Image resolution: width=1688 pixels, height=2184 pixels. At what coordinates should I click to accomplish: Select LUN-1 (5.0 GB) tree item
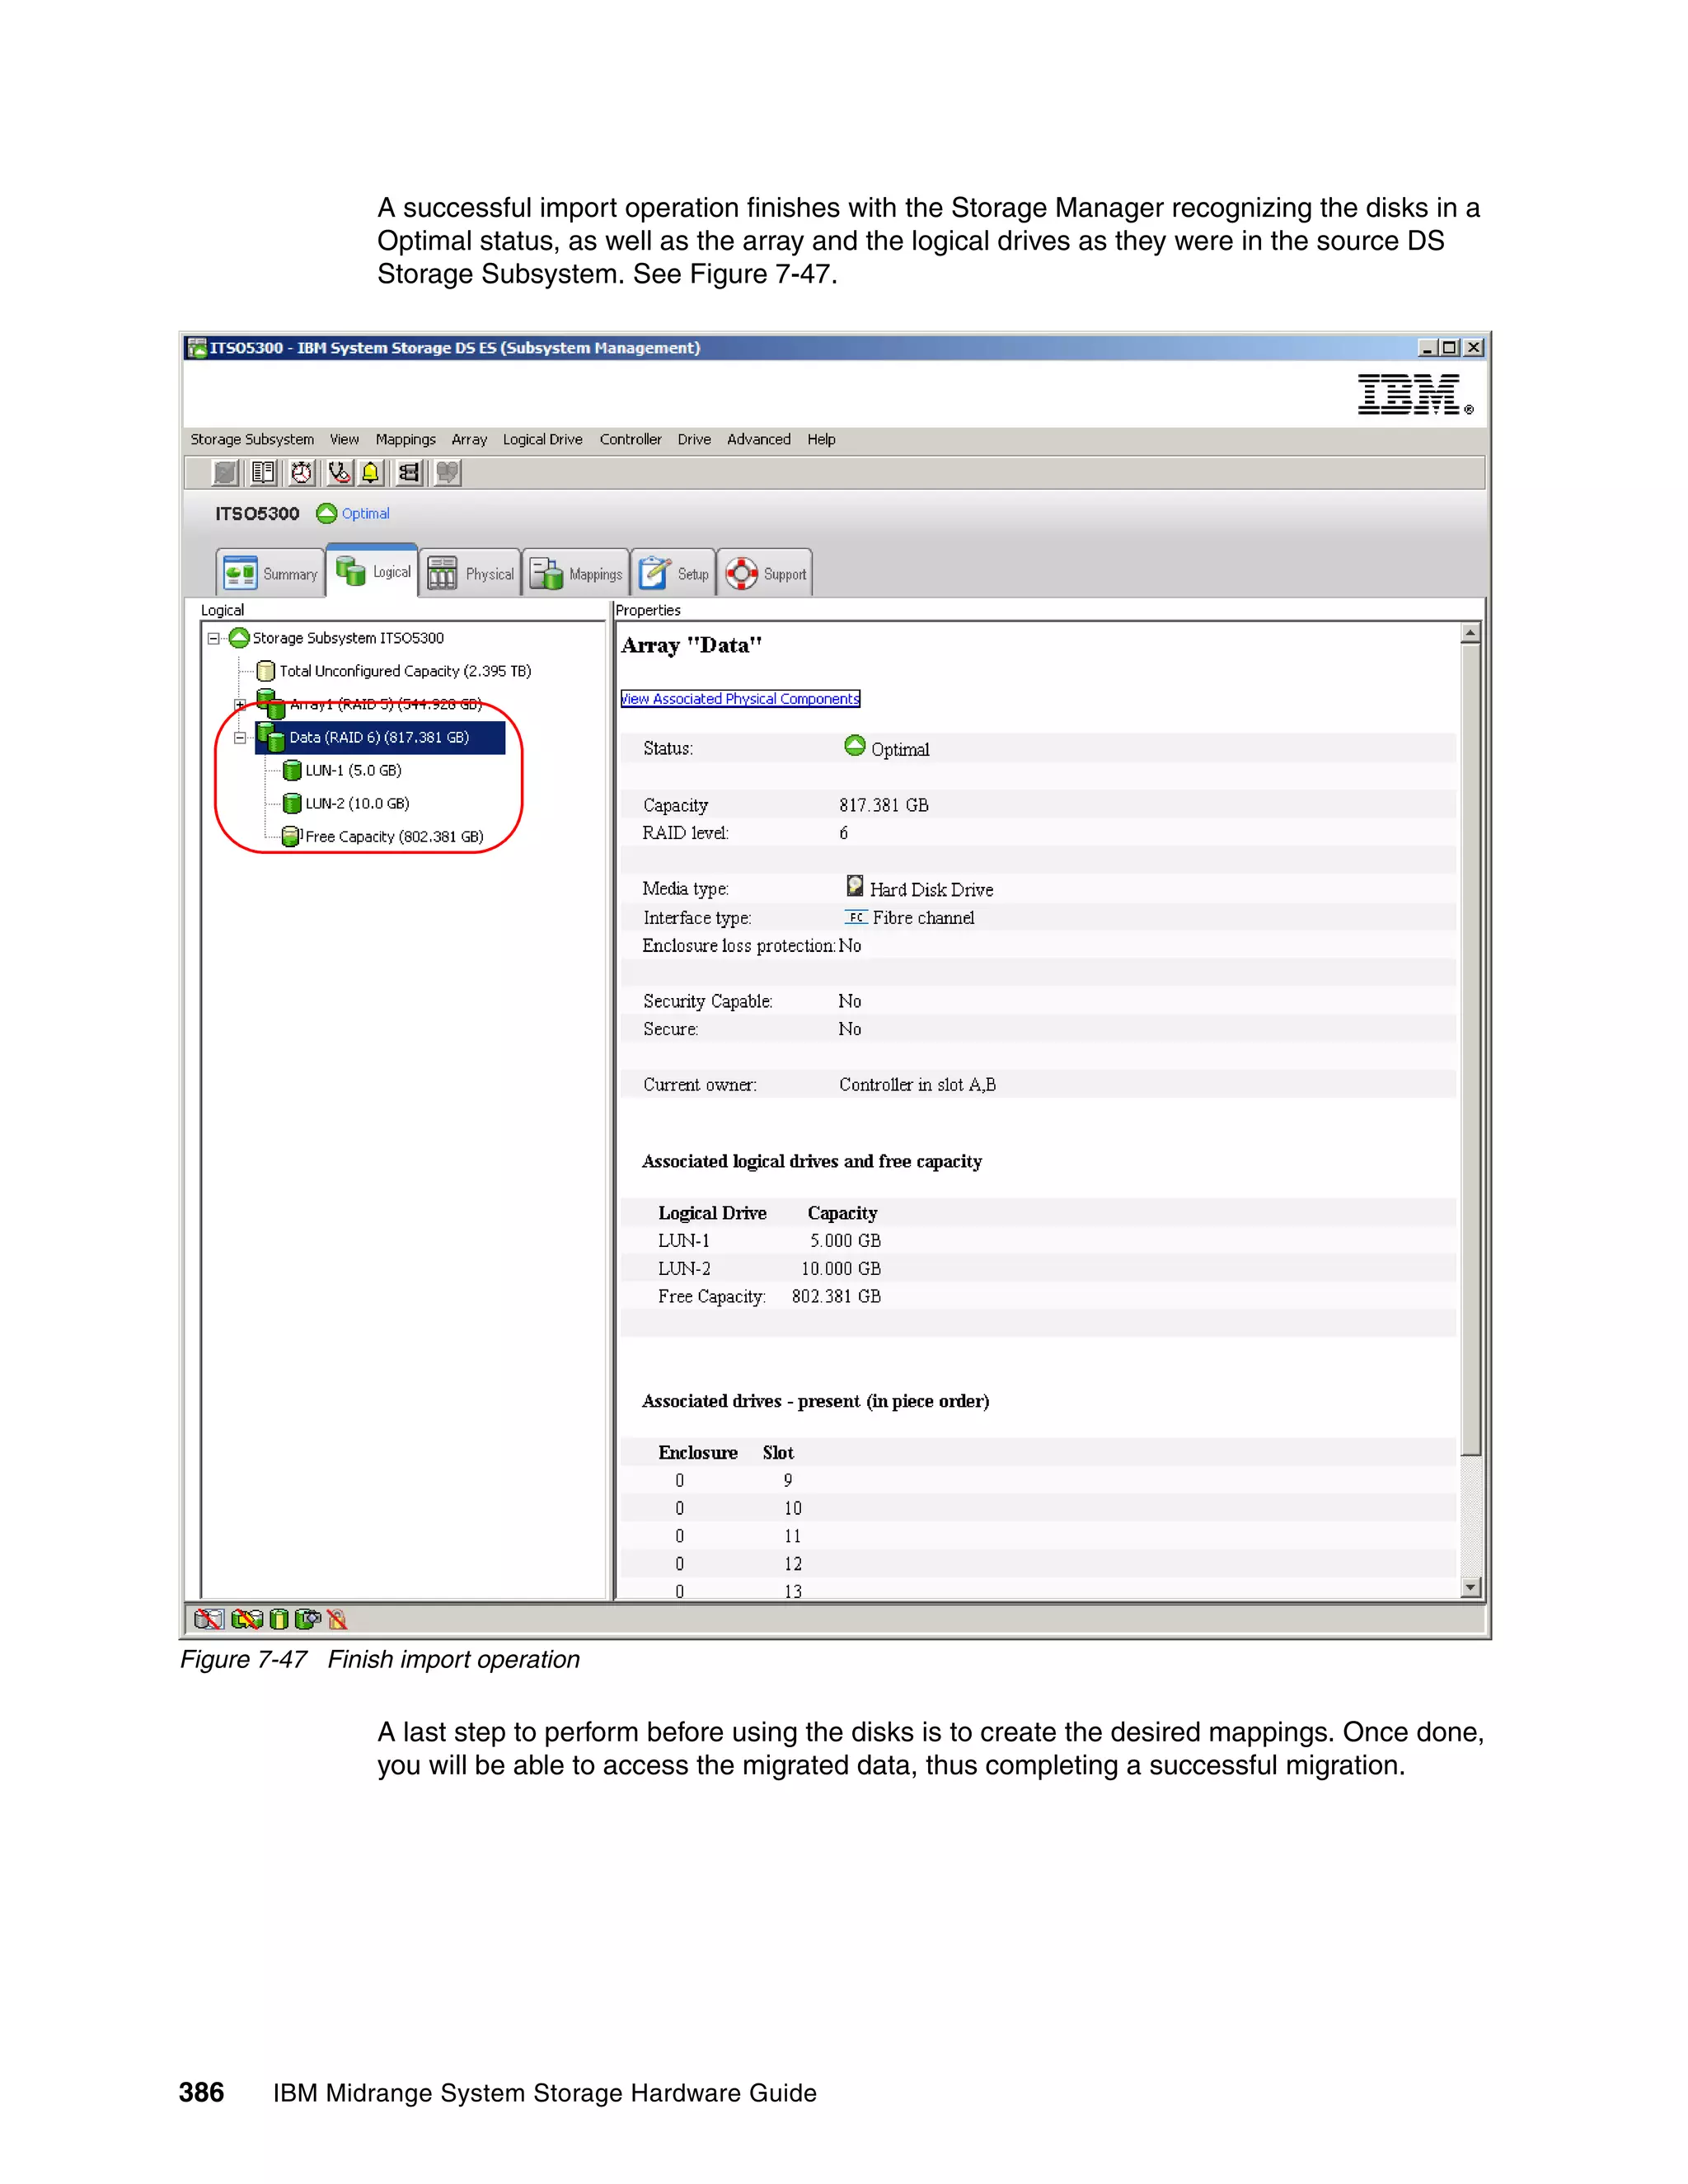coord(353,770)
